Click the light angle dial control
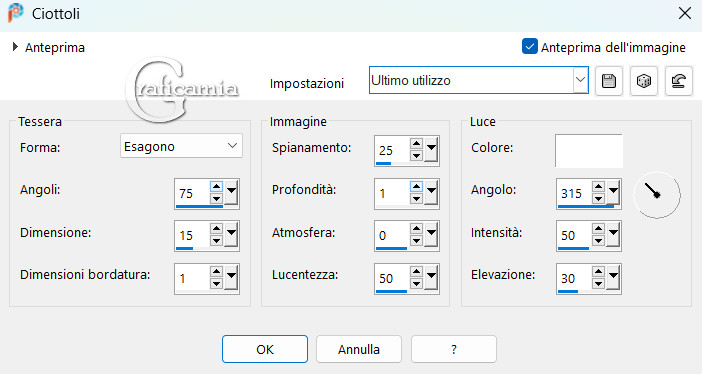The width and height of the screenshot is (702, 374). pyautogui.click(x=657, y=195)
